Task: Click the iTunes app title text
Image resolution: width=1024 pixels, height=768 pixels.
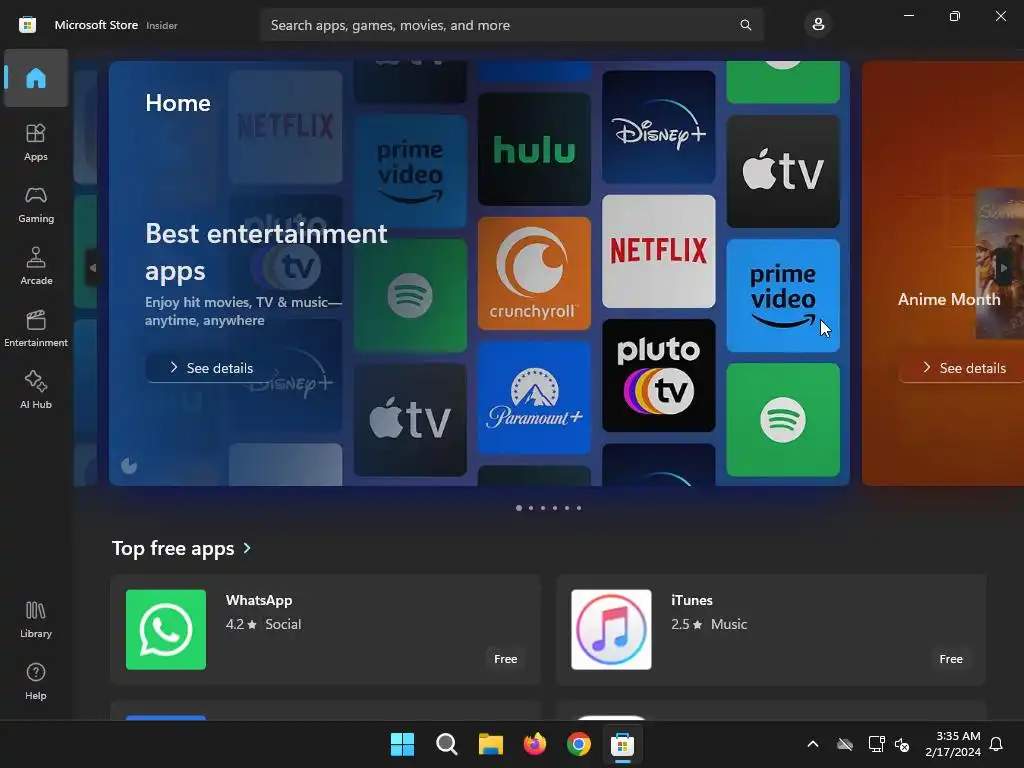Action: 692,600
